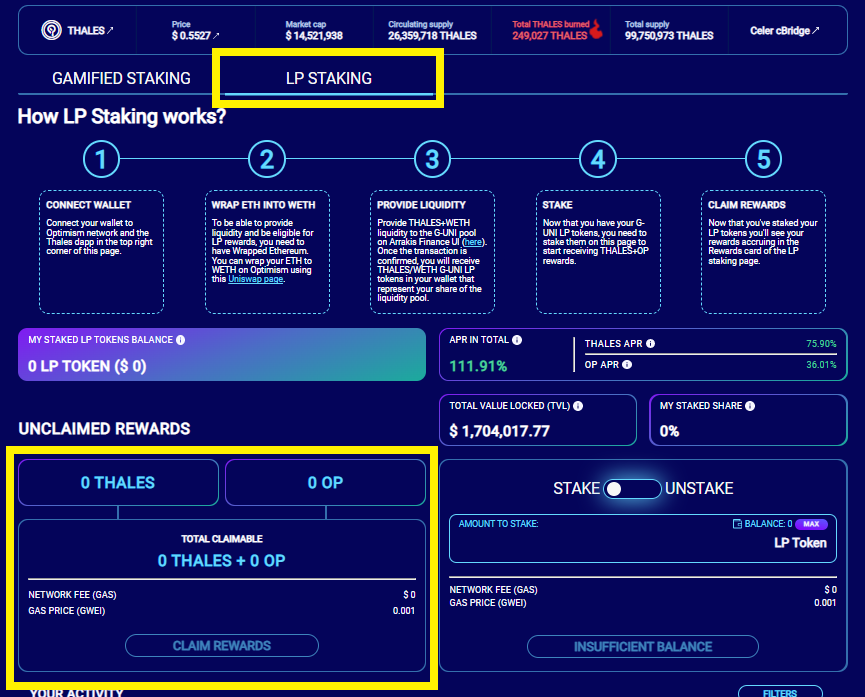Click the 36.01% OP APR value
The image size is (865, 697).
(821, 365)
